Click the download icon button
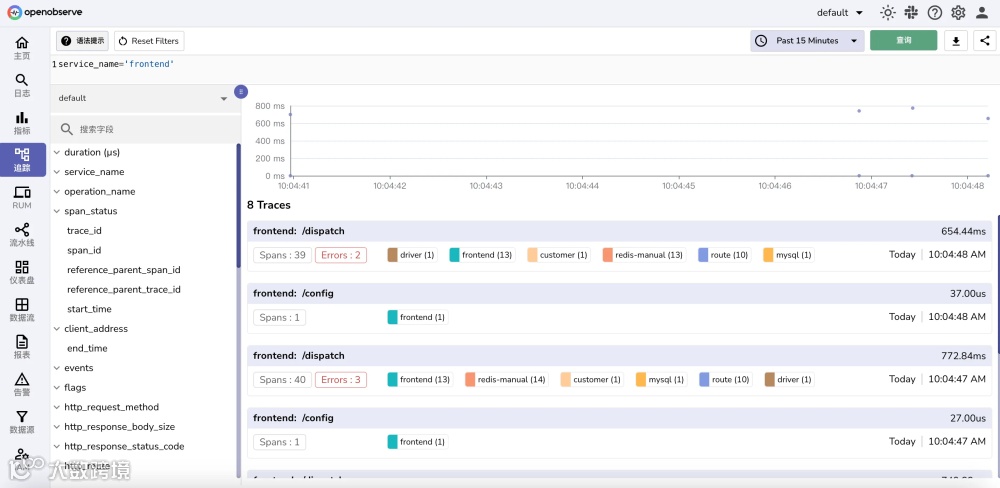This screenshot has width=1000, height=488. pyautogui.click(x=955, y=41)
